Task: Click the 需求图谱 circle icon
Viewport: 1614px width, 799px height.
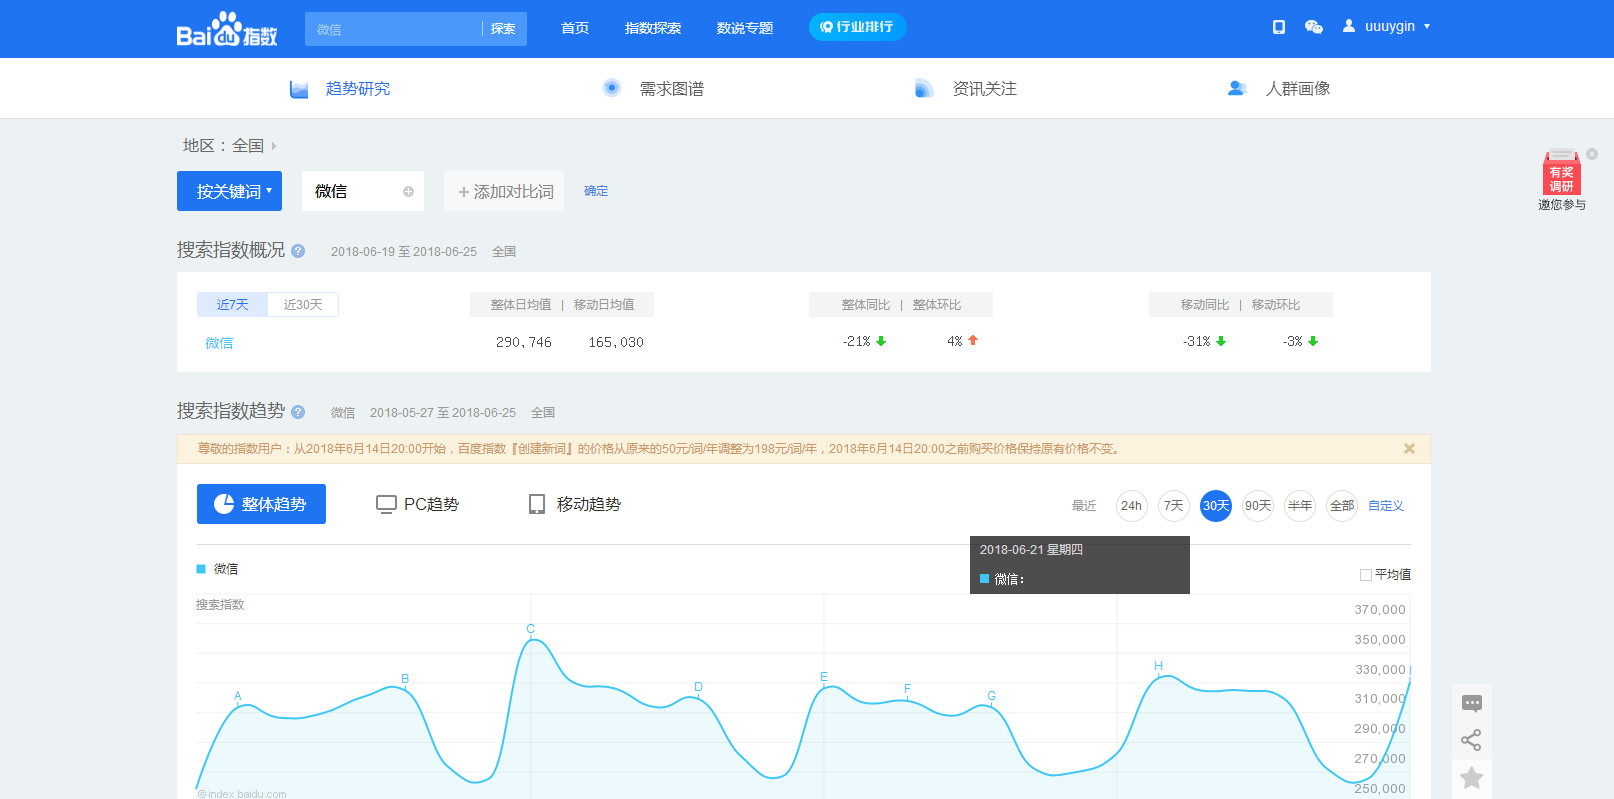Action: tap(612, 88)
